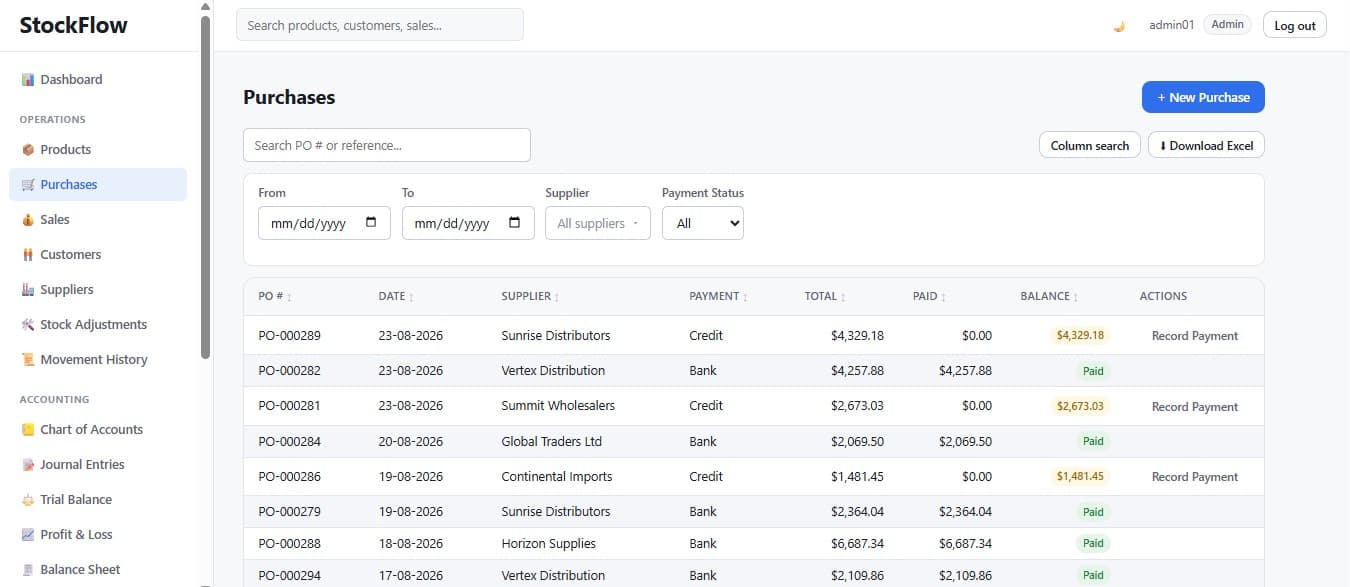Click the StockFlow logo
Image resolution: width=1350 pixels, height=587 pixels.
(74, 25)
